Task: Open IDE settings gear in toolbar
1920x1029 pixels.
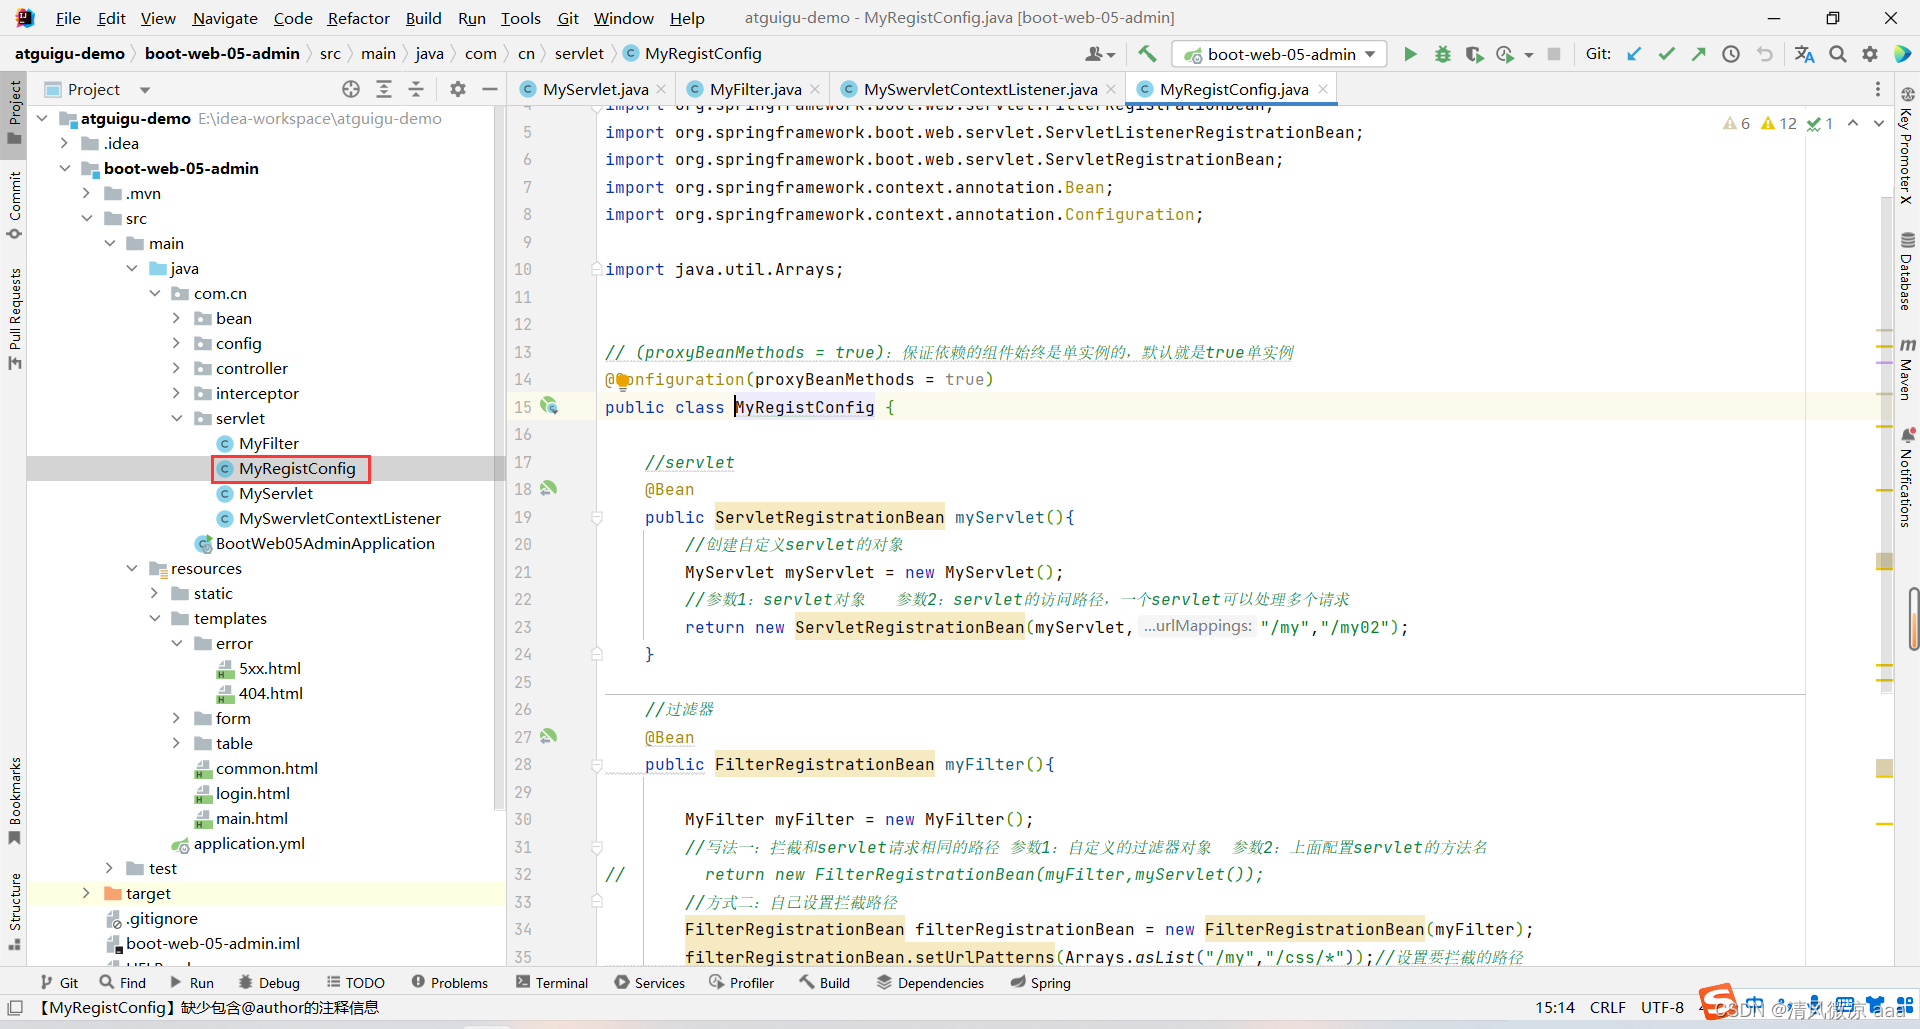Action: pyautogui.click(x=1869, y=54)
